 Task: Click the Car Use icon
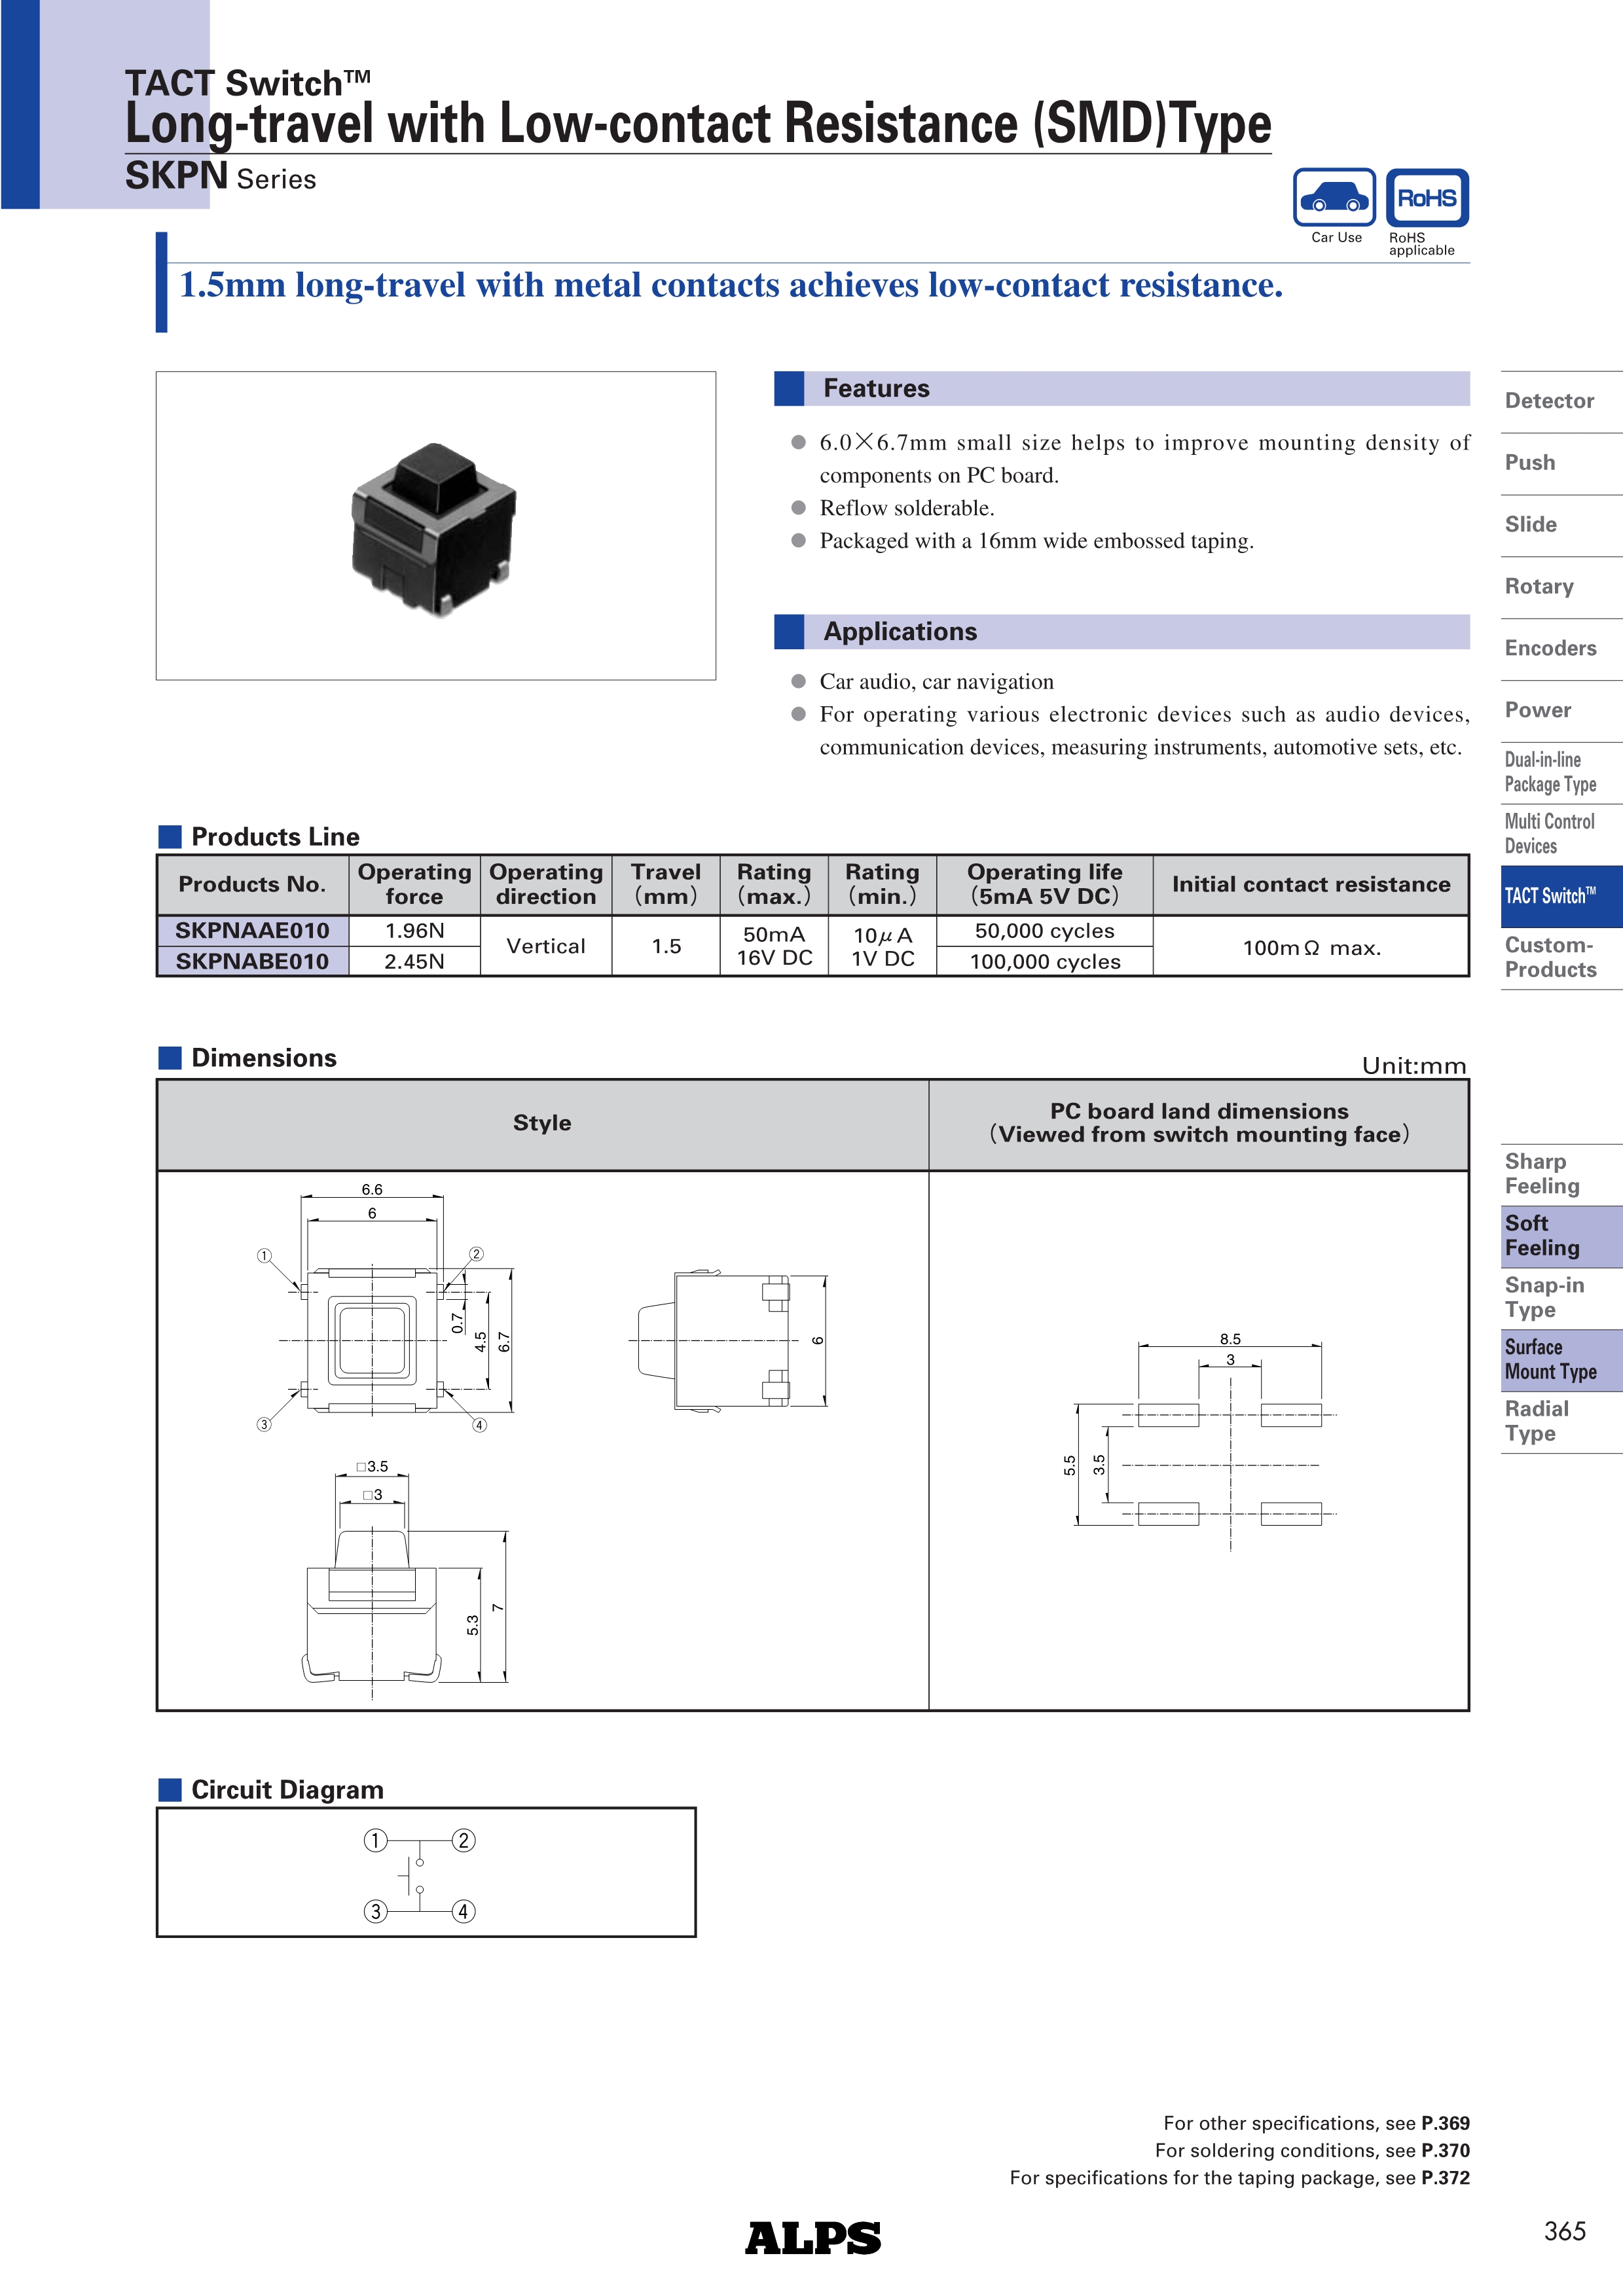point(1334,198)
